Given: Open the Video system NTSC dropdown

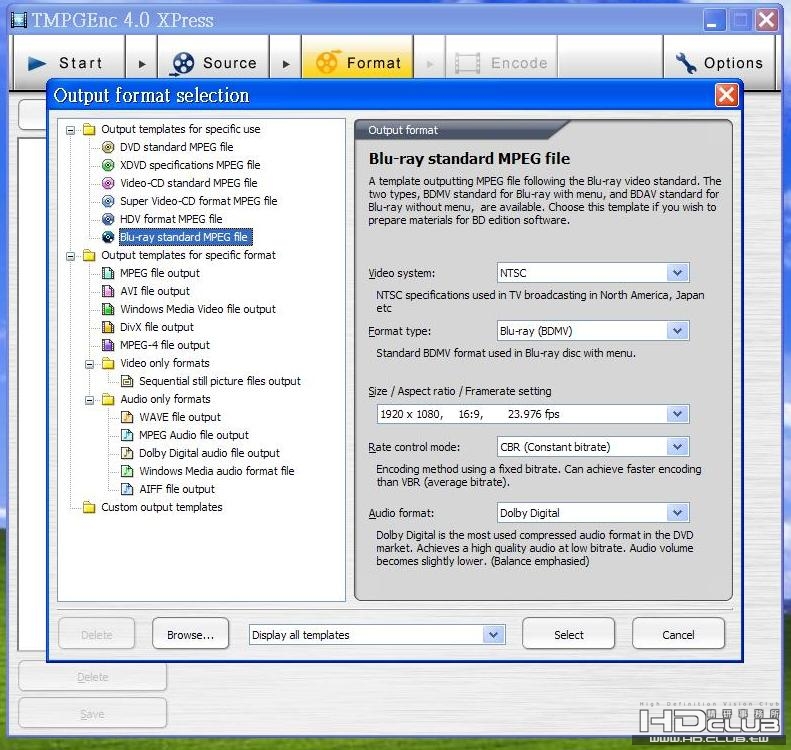Looking at the screenshot, I should click(x=677, y=273).
